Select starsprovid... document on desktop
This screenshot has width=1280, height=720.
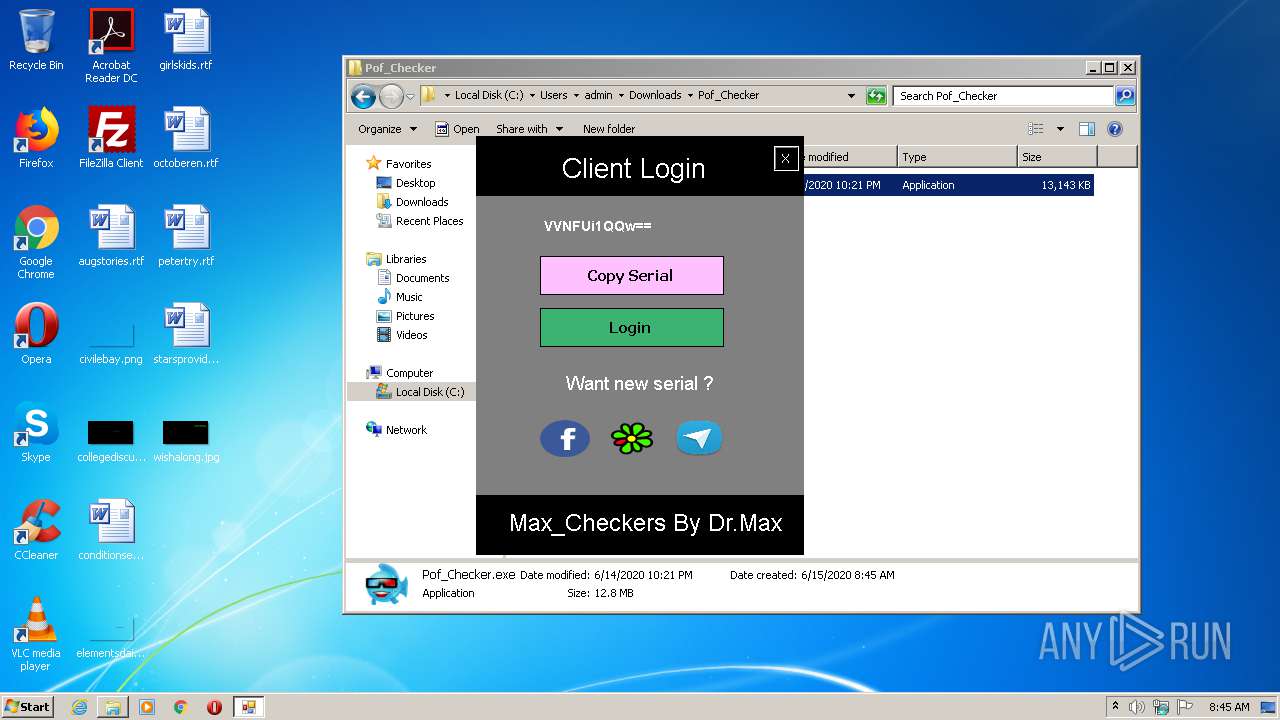coord(186,334)
